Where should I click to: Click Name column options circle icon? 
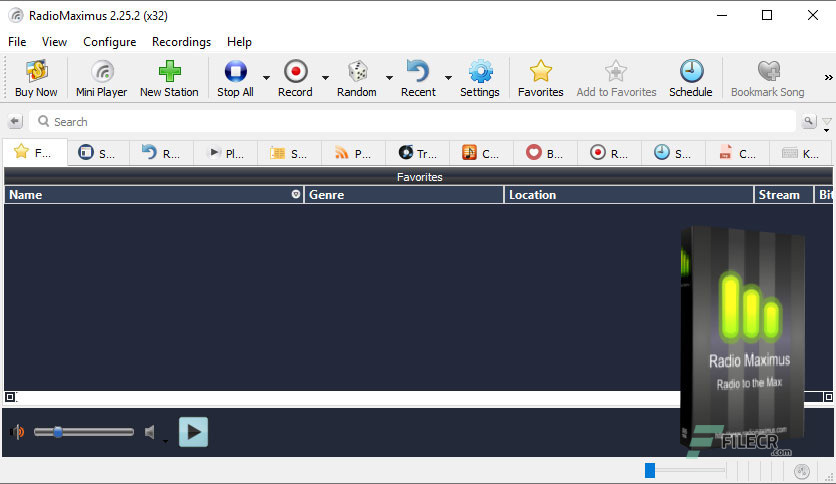[296, 194]
